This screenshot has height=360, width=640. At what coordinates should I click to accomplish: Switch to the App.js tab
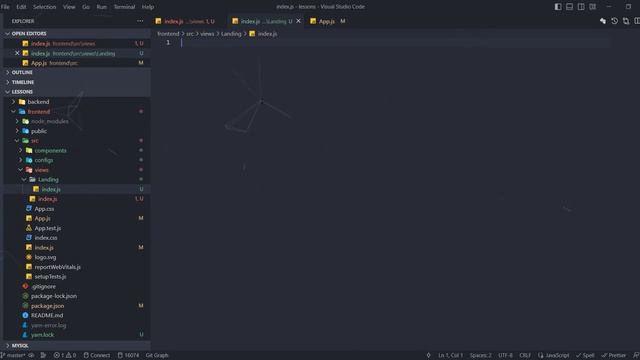[328, 21]
